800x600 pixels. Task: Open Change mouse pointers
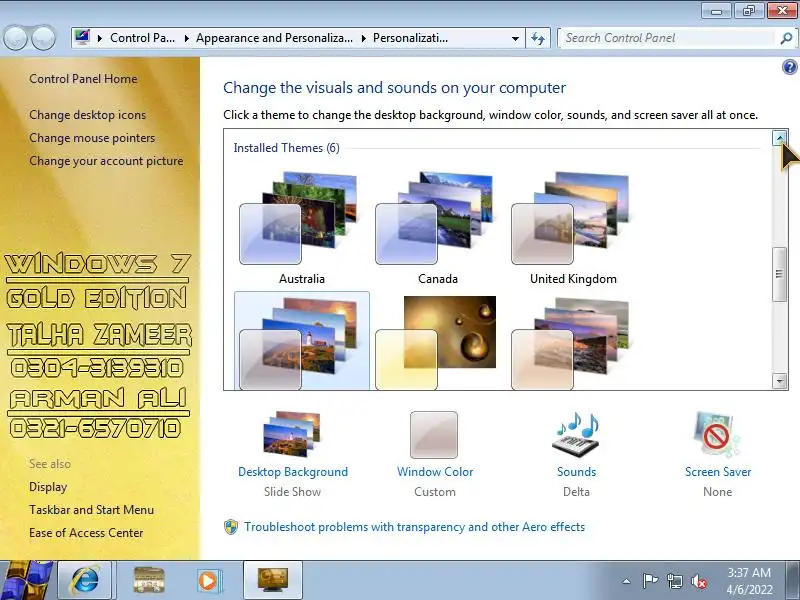pos(92,138)
